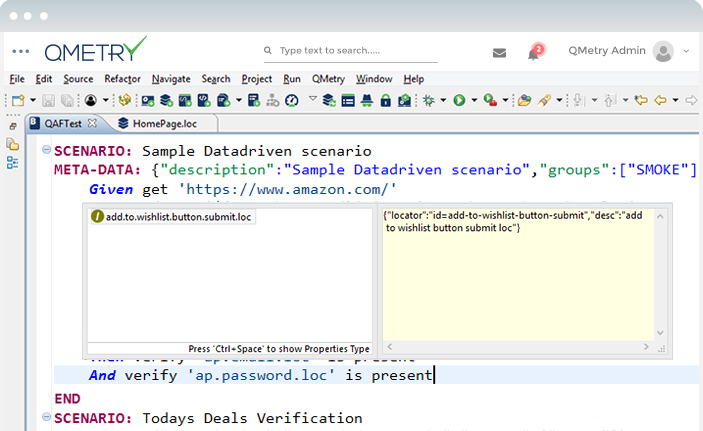The width and height of the screenshot is (703, 431).
Task: Start Debug with the bug icon
Action: pyautogui.click(x=429, y=100)
